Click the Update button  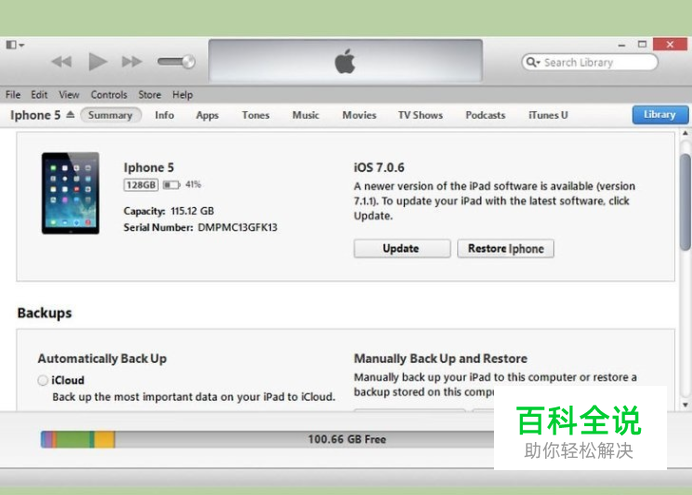[402, 248]
